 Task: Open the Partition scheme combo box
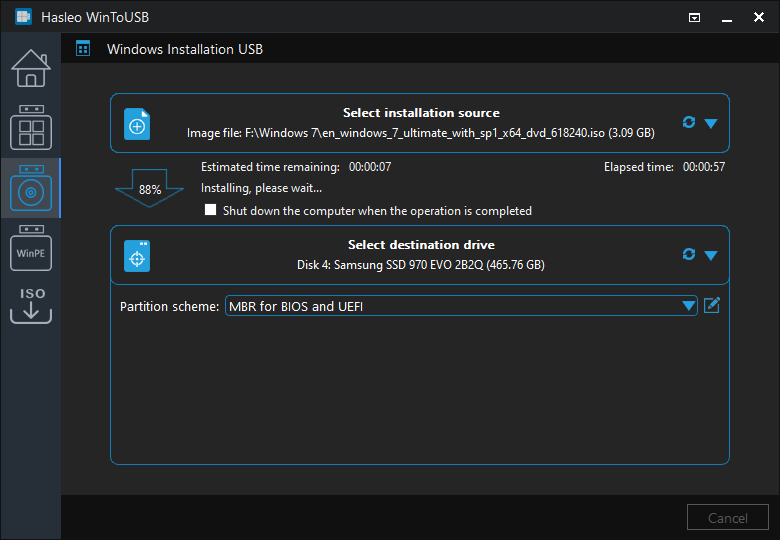[x=461, y=306]
